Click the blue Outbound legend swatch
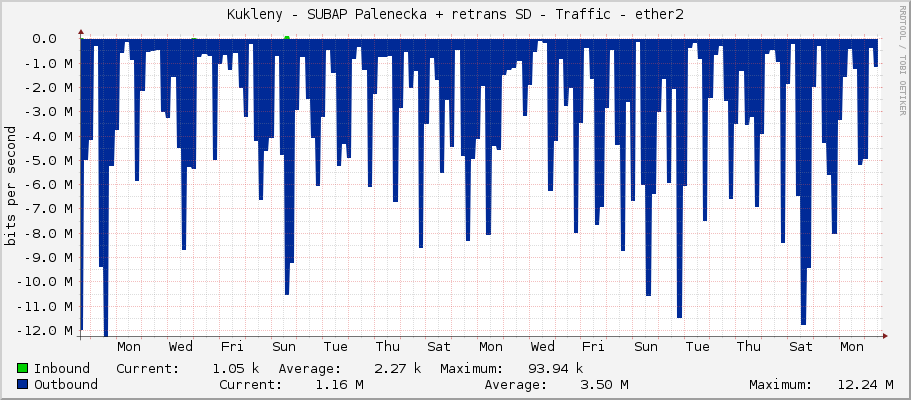The image size is (911, 400). [x=23, y=384]
